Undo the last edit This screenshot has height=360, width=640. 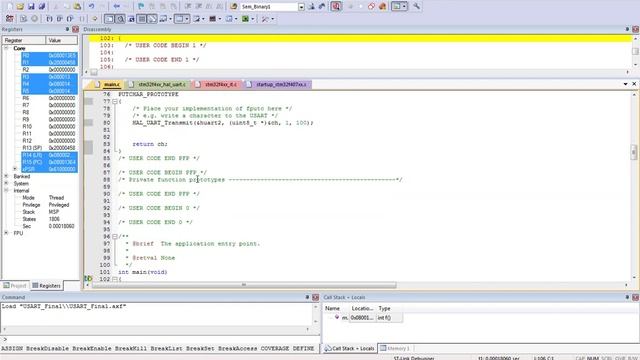coord(91,7)
